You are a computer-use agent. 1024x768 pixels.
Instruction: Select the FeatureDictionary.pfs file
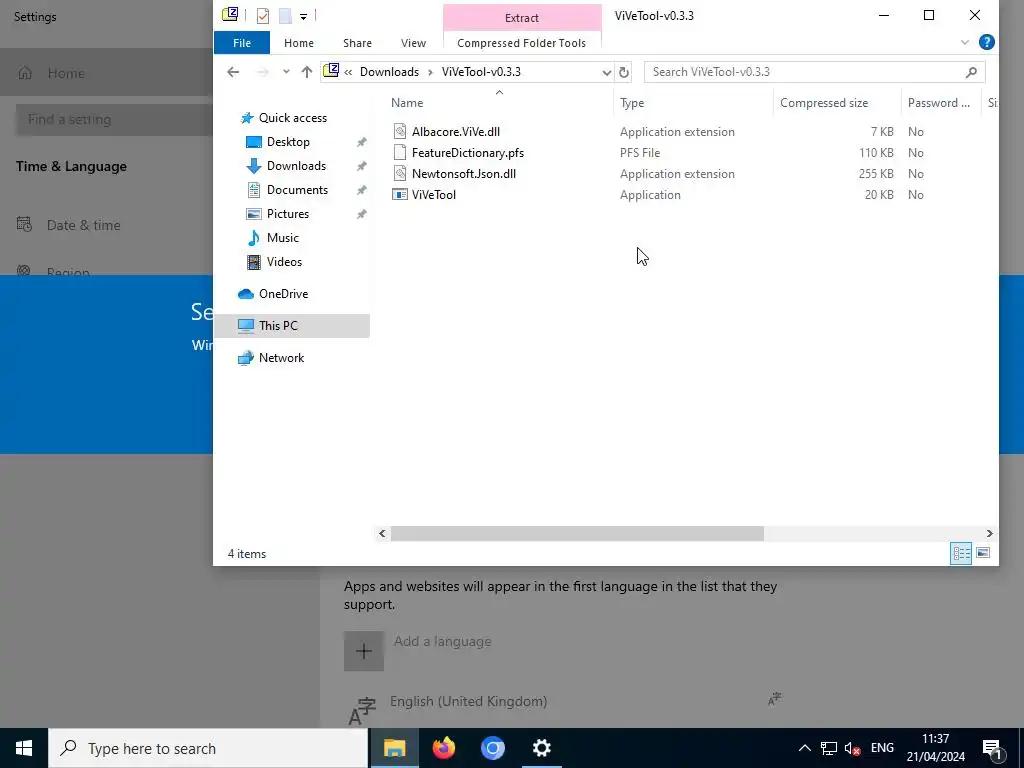[x=468, y=153]
